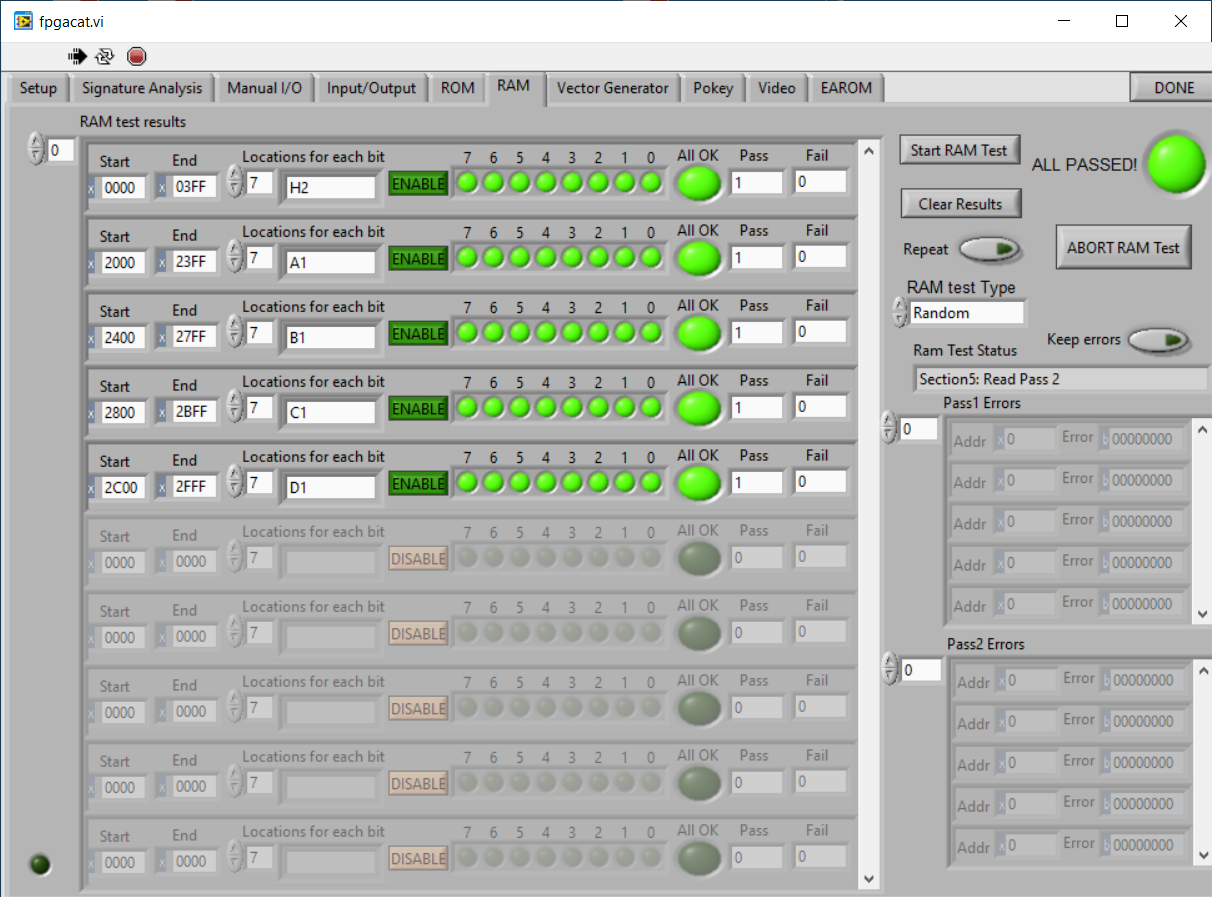Click the All OK LED for H2 row
This screenshot has width=1212, height=897.
tap(698, 184)
